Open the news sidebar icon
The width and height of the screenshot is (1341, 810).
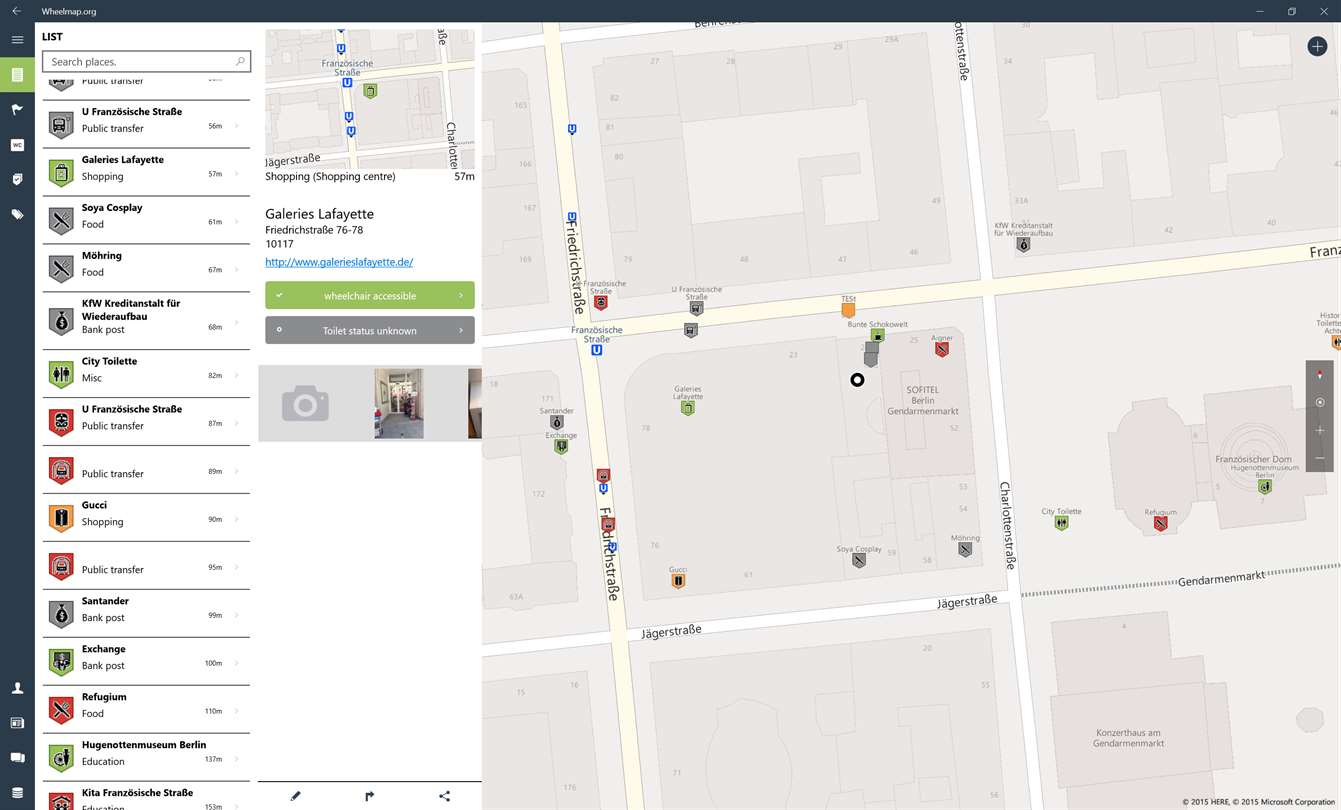(17, 723)
